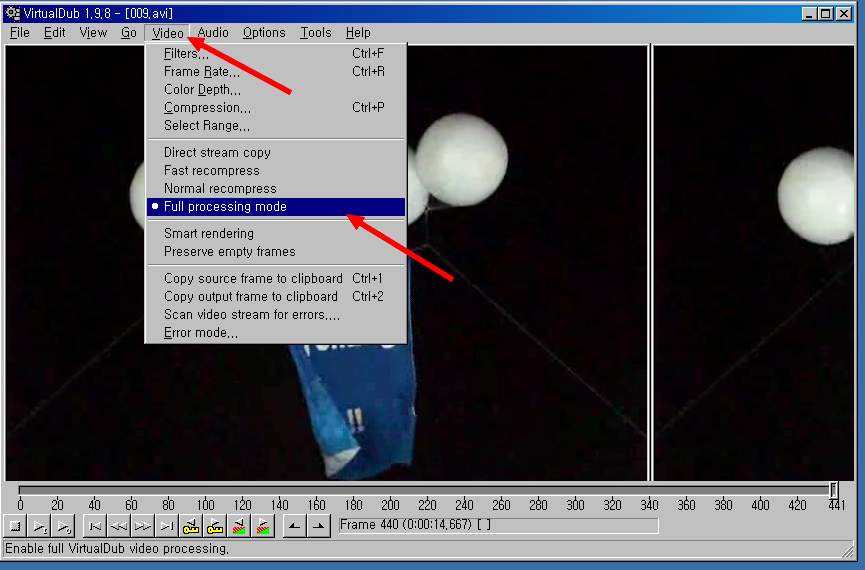Select Normal recompress mode
Screen dimensions: 865x570
tap(276, 189)
